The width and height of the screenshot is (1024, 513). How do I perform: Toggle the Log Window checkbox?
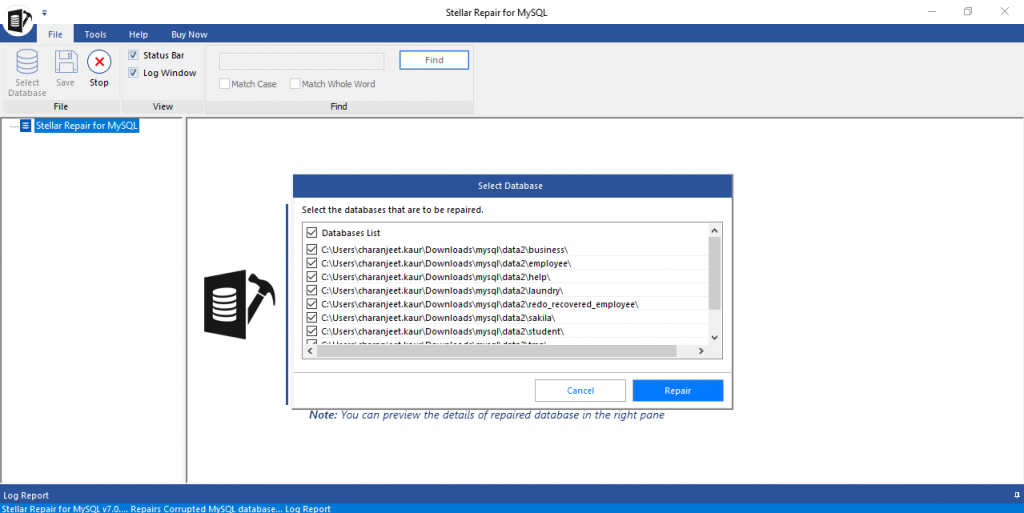133,72
